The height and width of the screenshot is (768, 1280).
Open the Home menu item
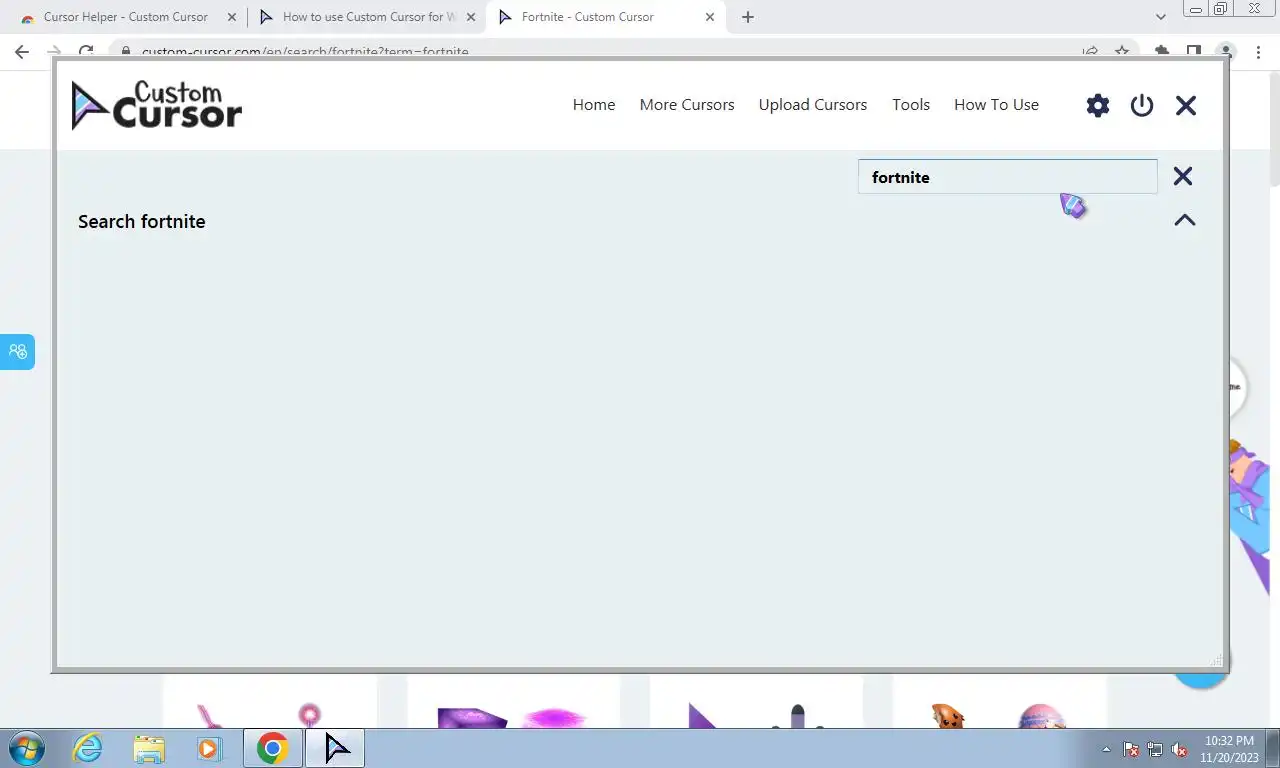coord(594,104)
